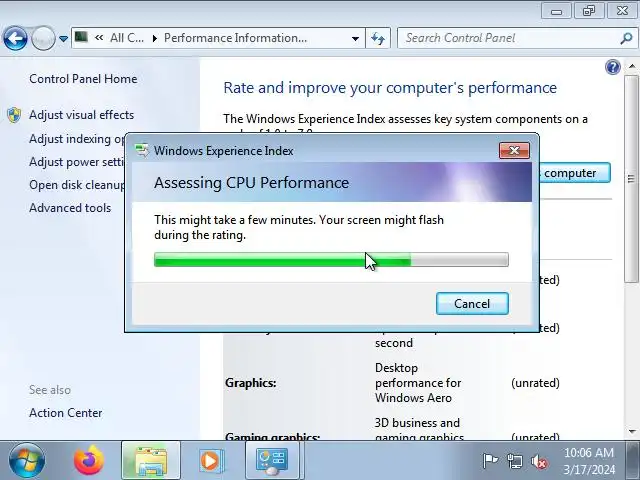This screenshot has height=480, width=640.
Task: Open the network tray icon
Action: pyautogui.click(x=515, y=461)
